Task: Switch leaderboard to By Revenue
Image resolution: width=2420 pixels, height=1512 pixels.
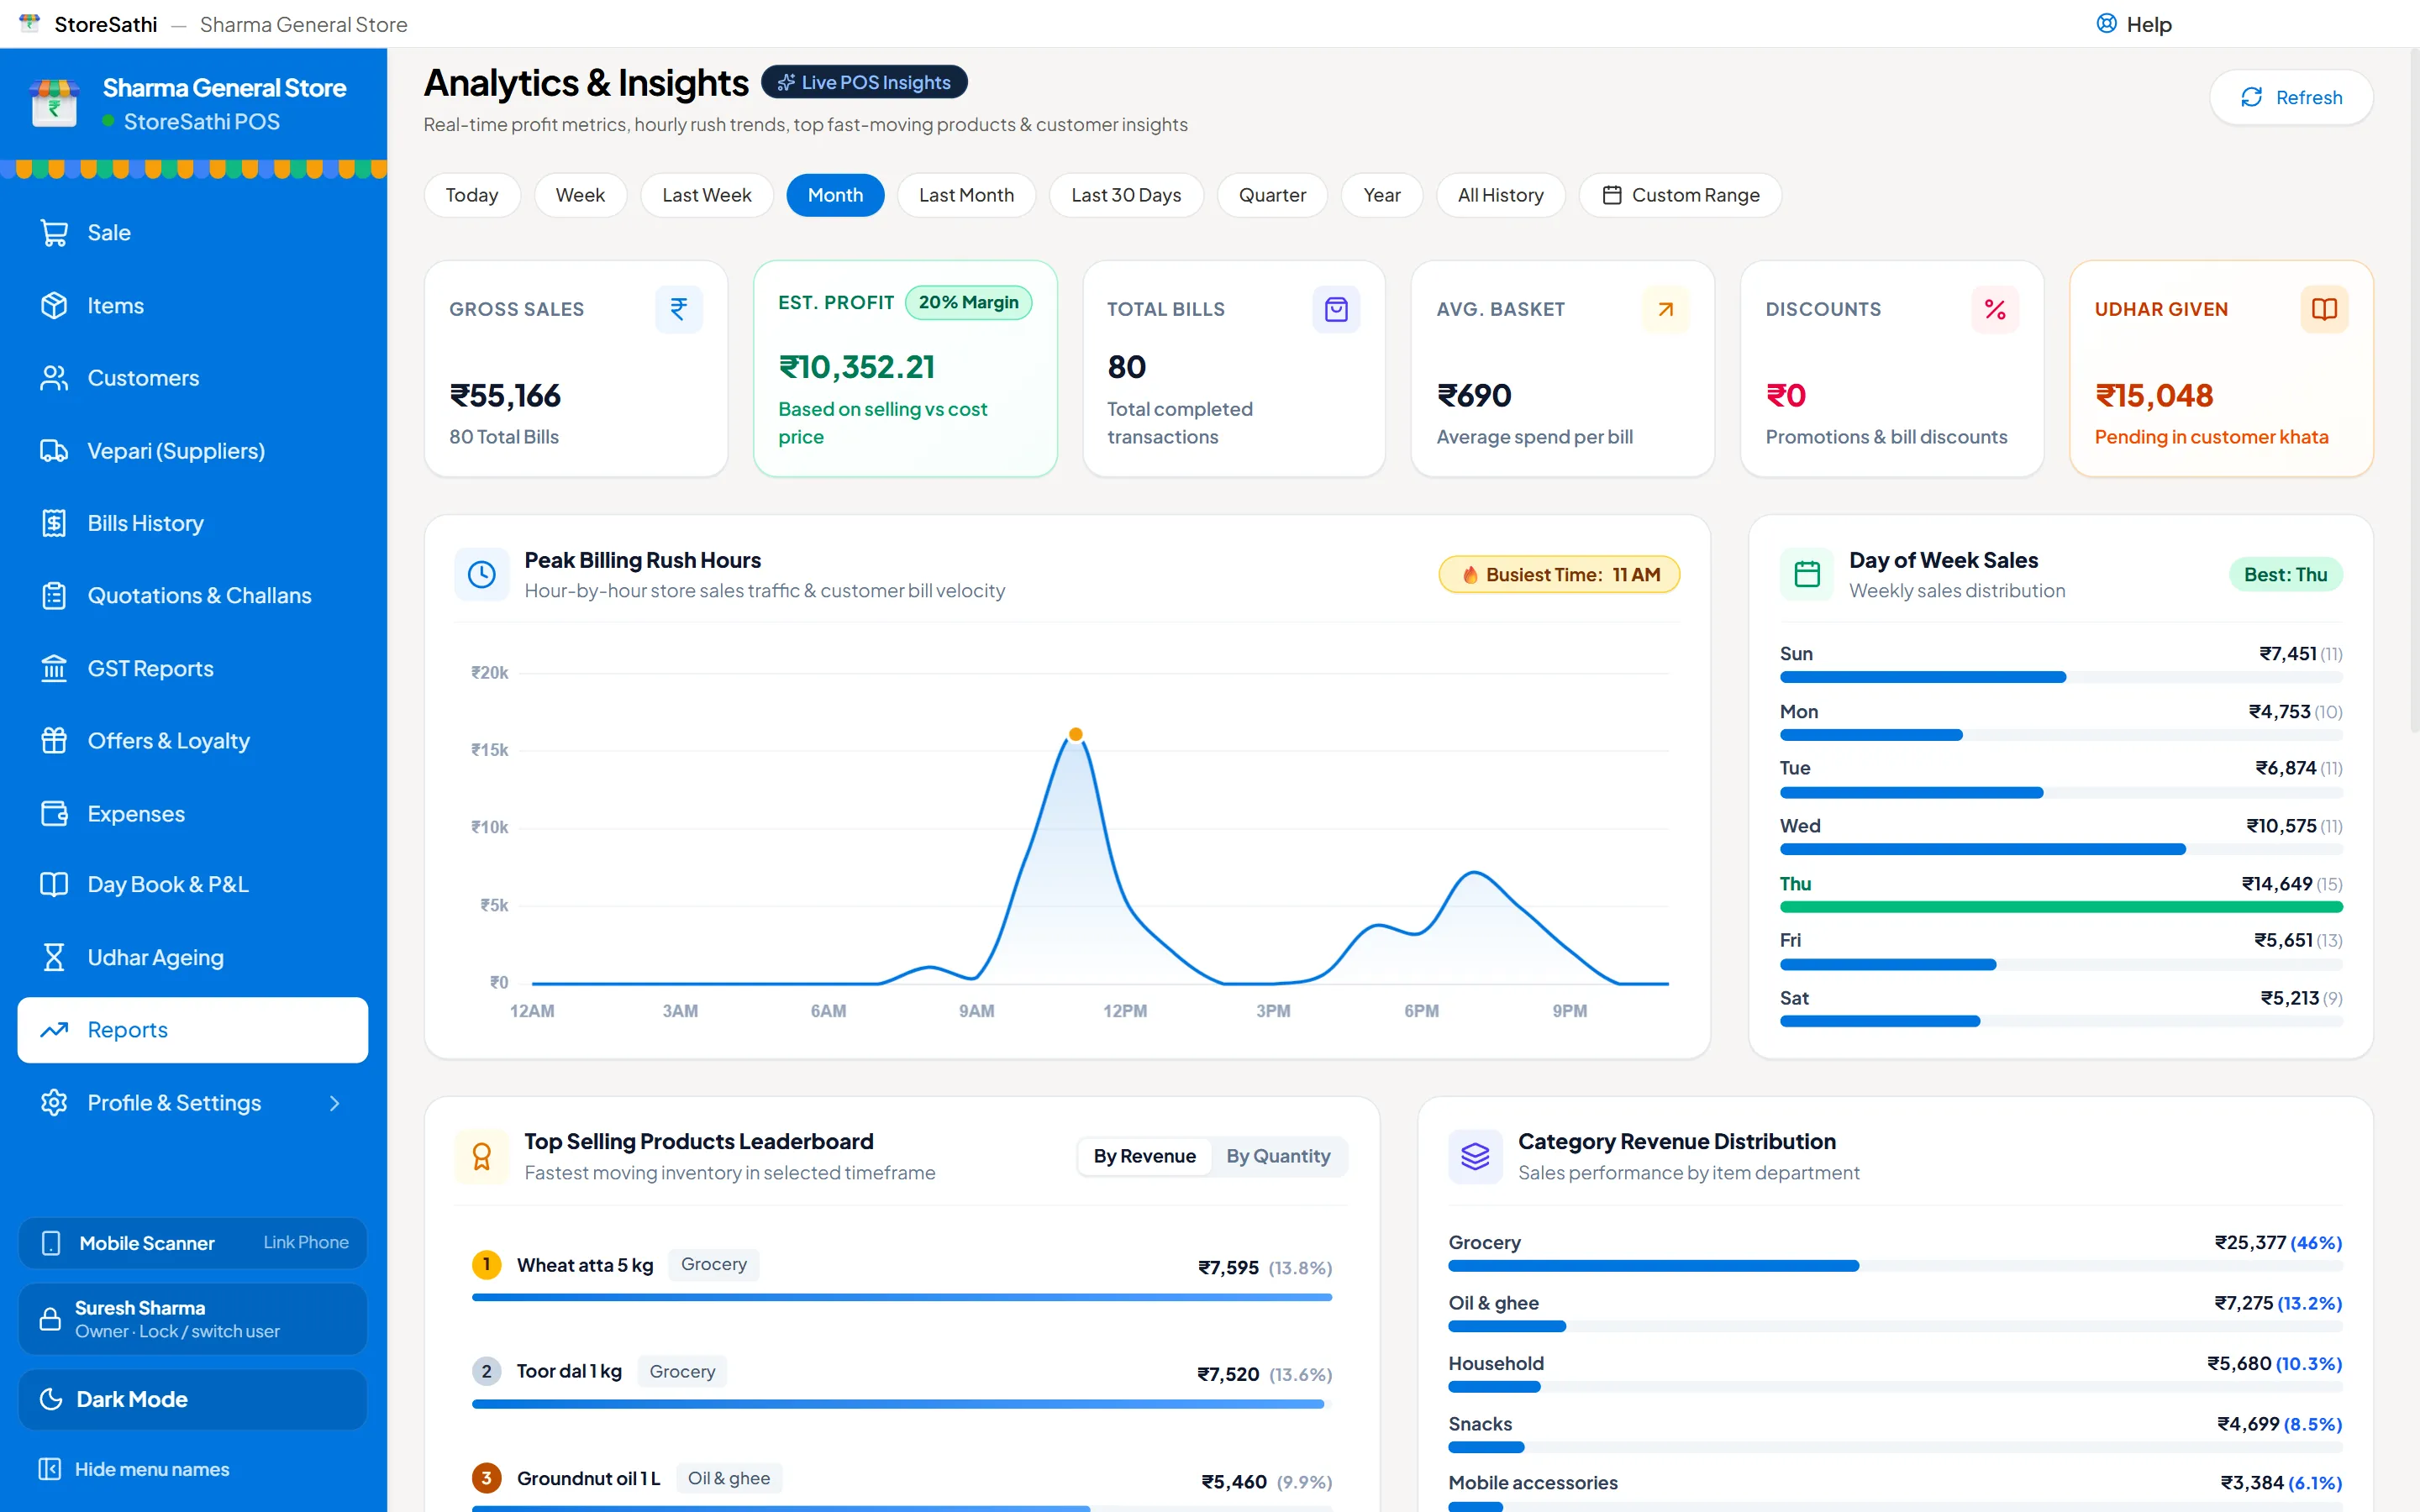Action: click(x=1145, y=1156)
